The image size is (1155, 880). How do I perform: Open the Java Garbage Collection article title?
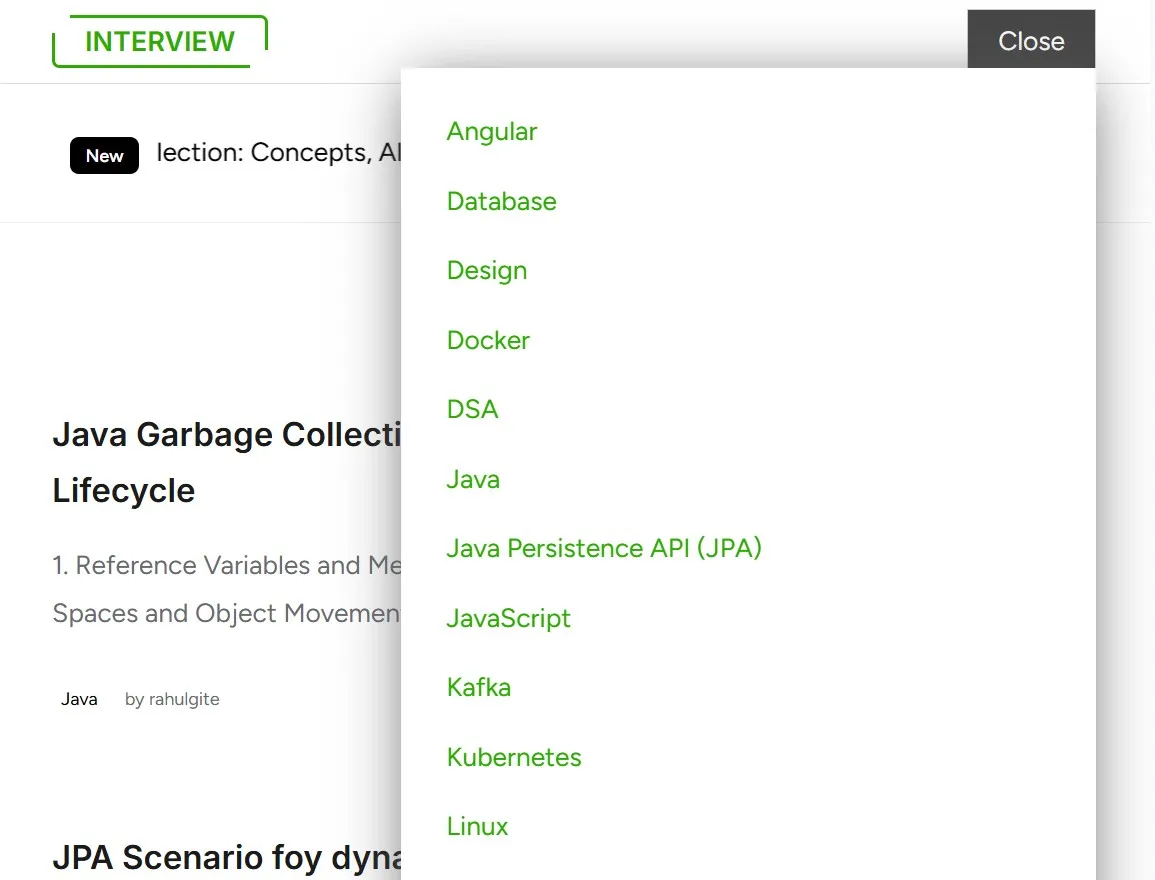click(x=227, y=462)
